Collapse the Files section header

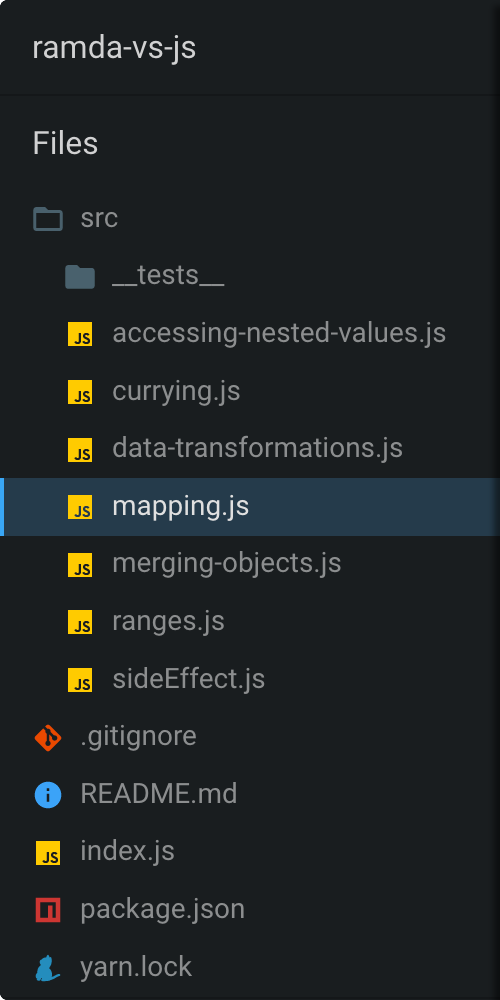pos(65,143)
